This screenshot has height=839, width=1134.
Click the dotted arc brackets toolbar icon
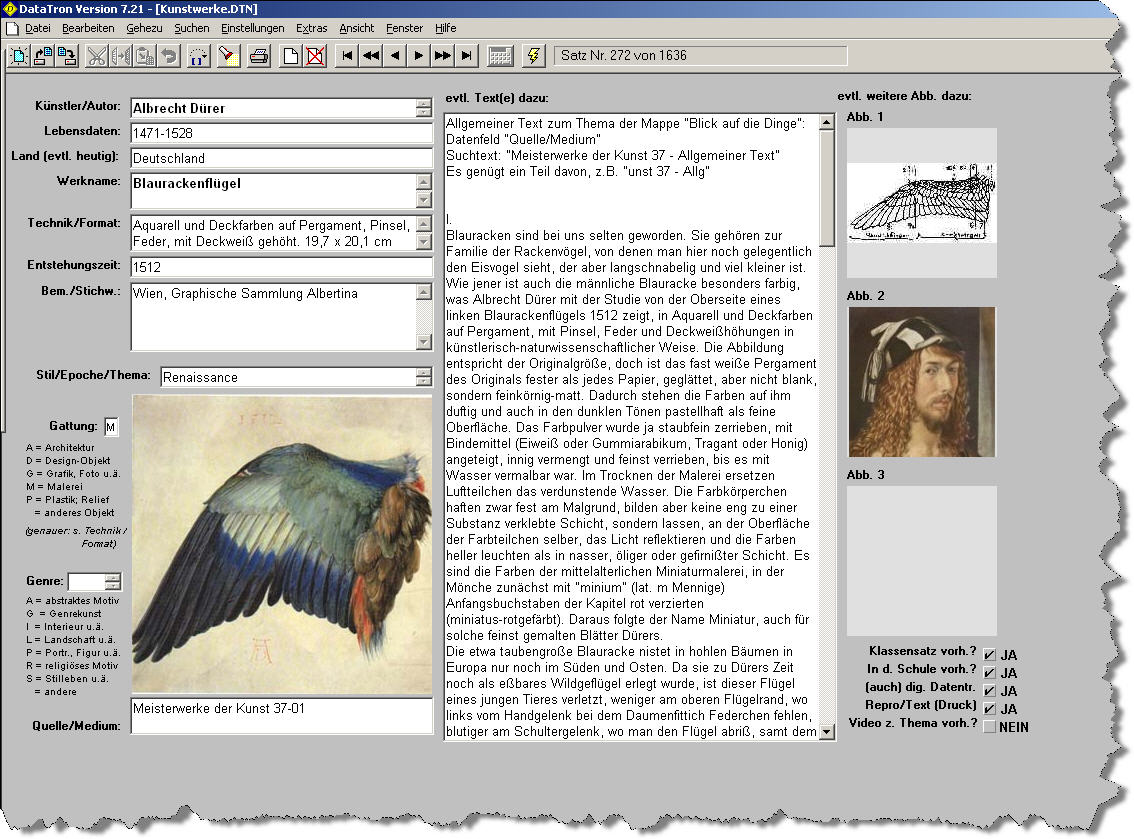tap(198, 56)
